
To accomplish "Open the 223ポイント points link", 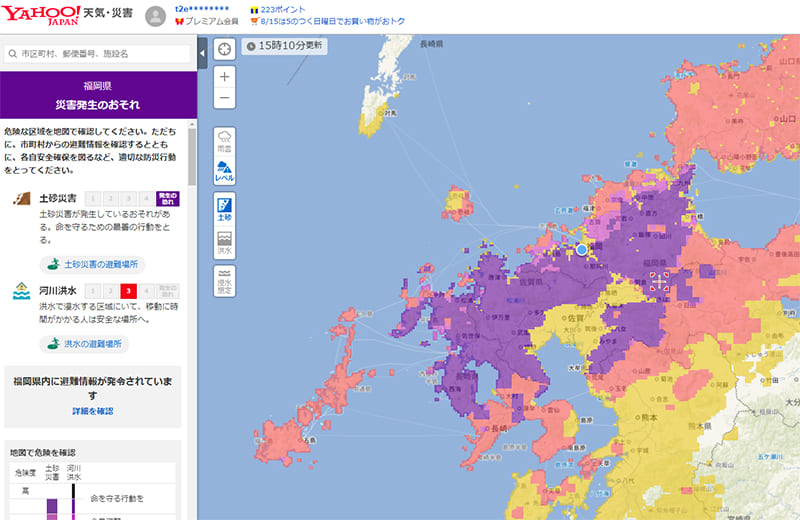I will pos(278,9).
